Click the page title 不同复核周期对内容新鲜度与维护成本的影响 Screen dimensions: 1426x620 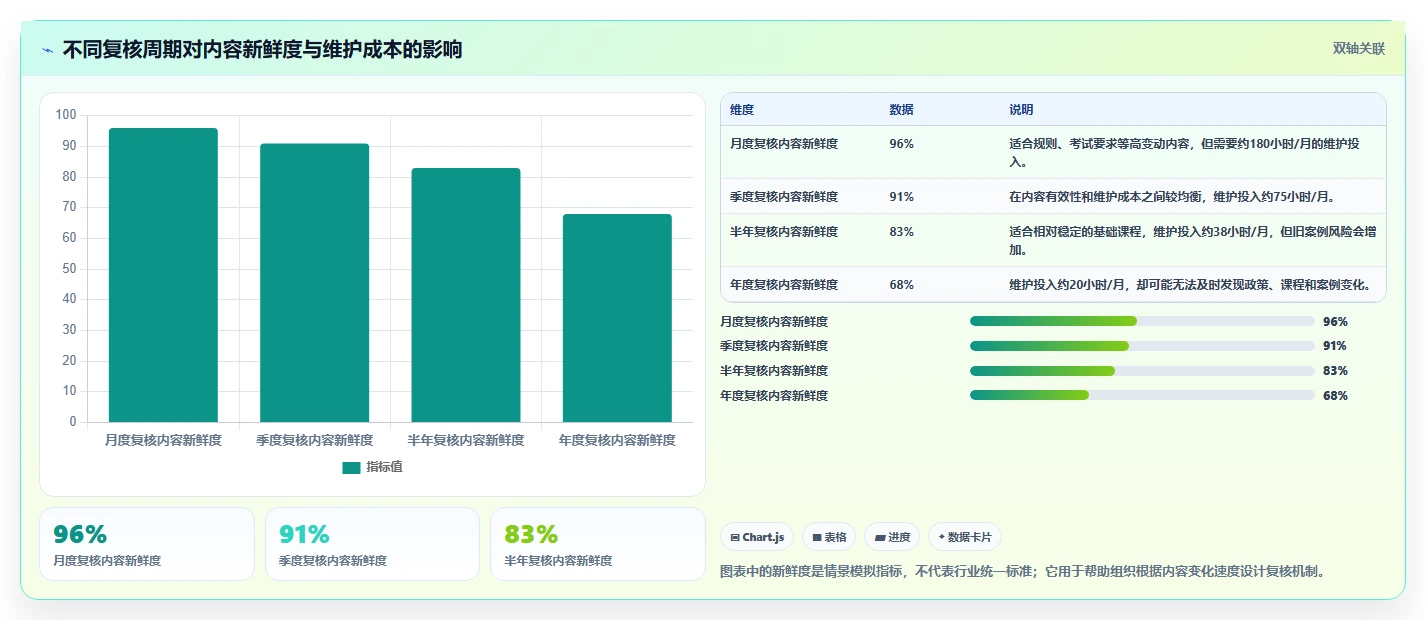tap(262, 49)
